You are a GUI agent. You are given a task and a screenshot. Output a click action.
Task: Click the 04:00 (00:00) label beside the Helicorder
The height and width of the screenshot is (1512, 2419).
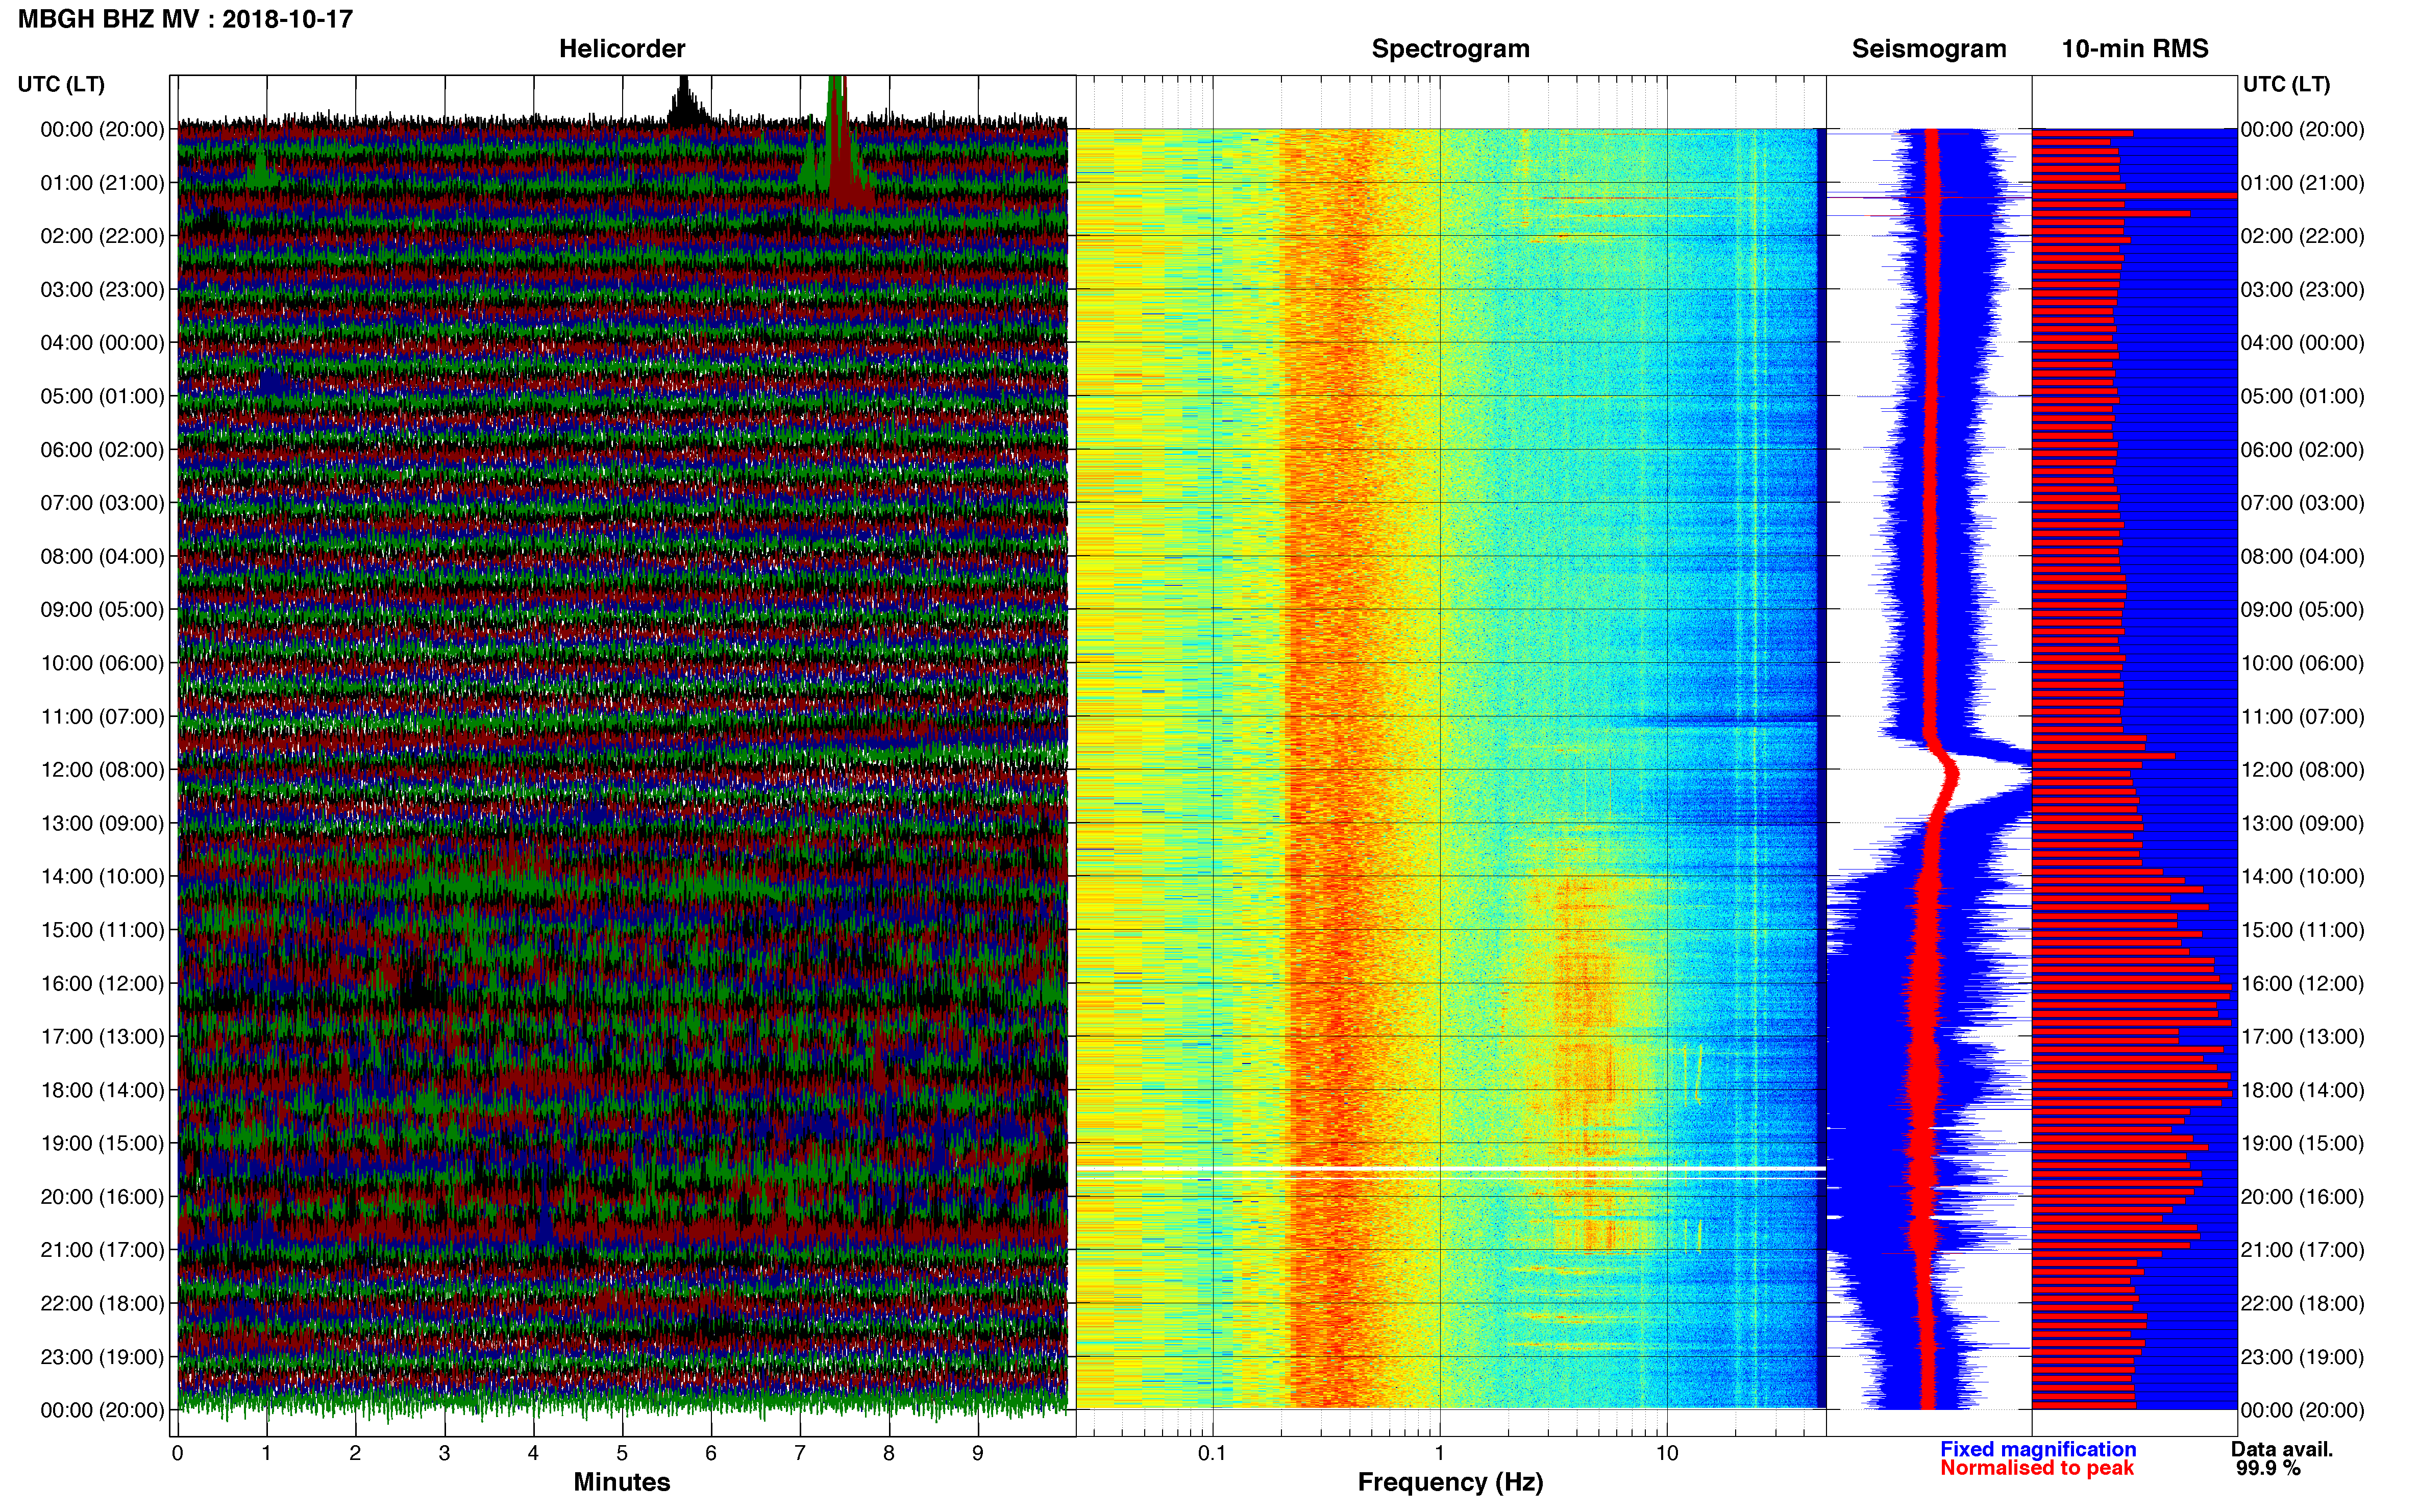[x=102, y=343]
